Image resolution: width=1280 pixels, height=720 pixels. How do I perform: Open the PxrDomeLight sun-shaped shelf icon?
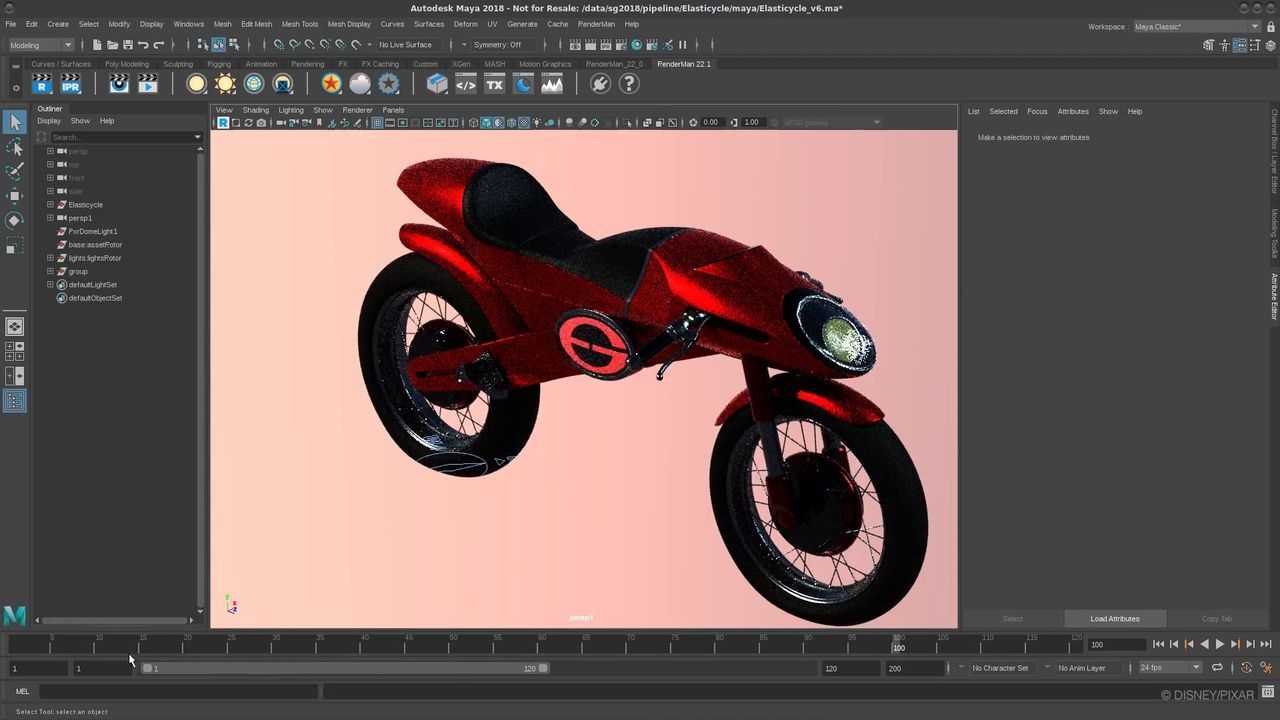pyautogui.click(x=225, y=84)
